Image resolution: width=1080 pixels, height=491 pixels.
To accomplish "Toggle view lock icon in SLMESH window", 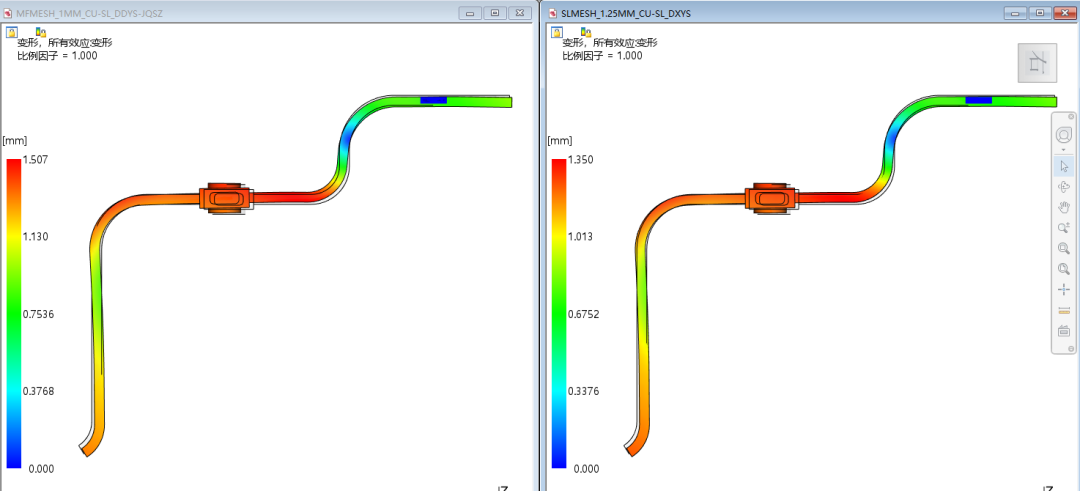I will coord(557,32).
